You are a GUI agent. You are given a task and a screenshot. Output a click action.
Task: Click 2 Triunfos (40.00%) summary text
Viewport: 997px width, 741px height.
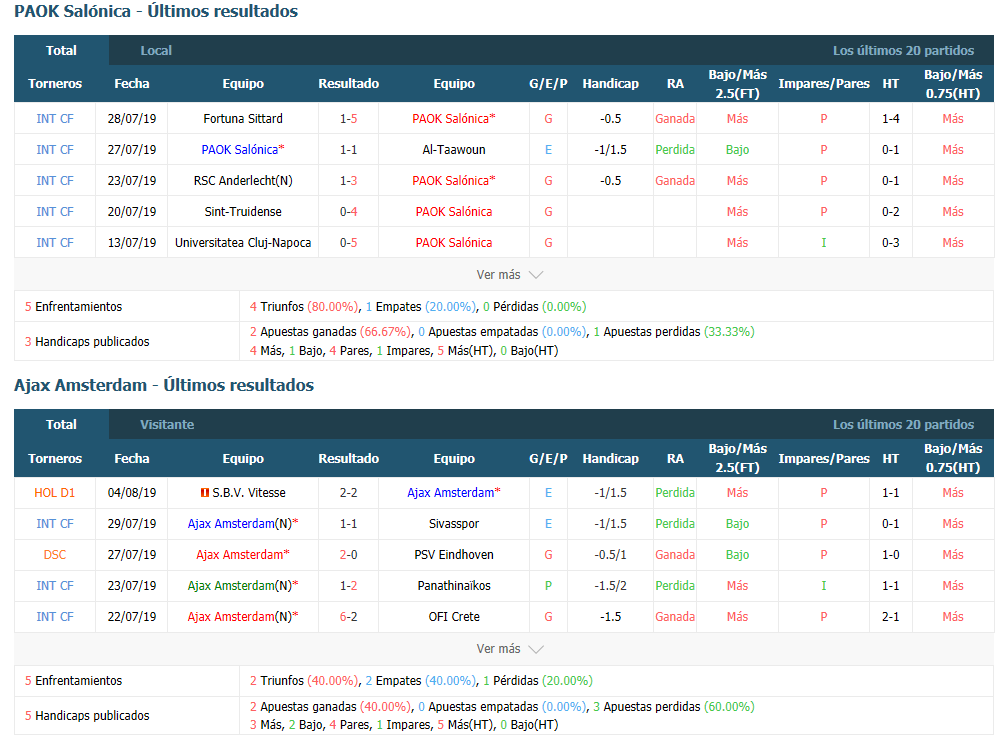305,681
